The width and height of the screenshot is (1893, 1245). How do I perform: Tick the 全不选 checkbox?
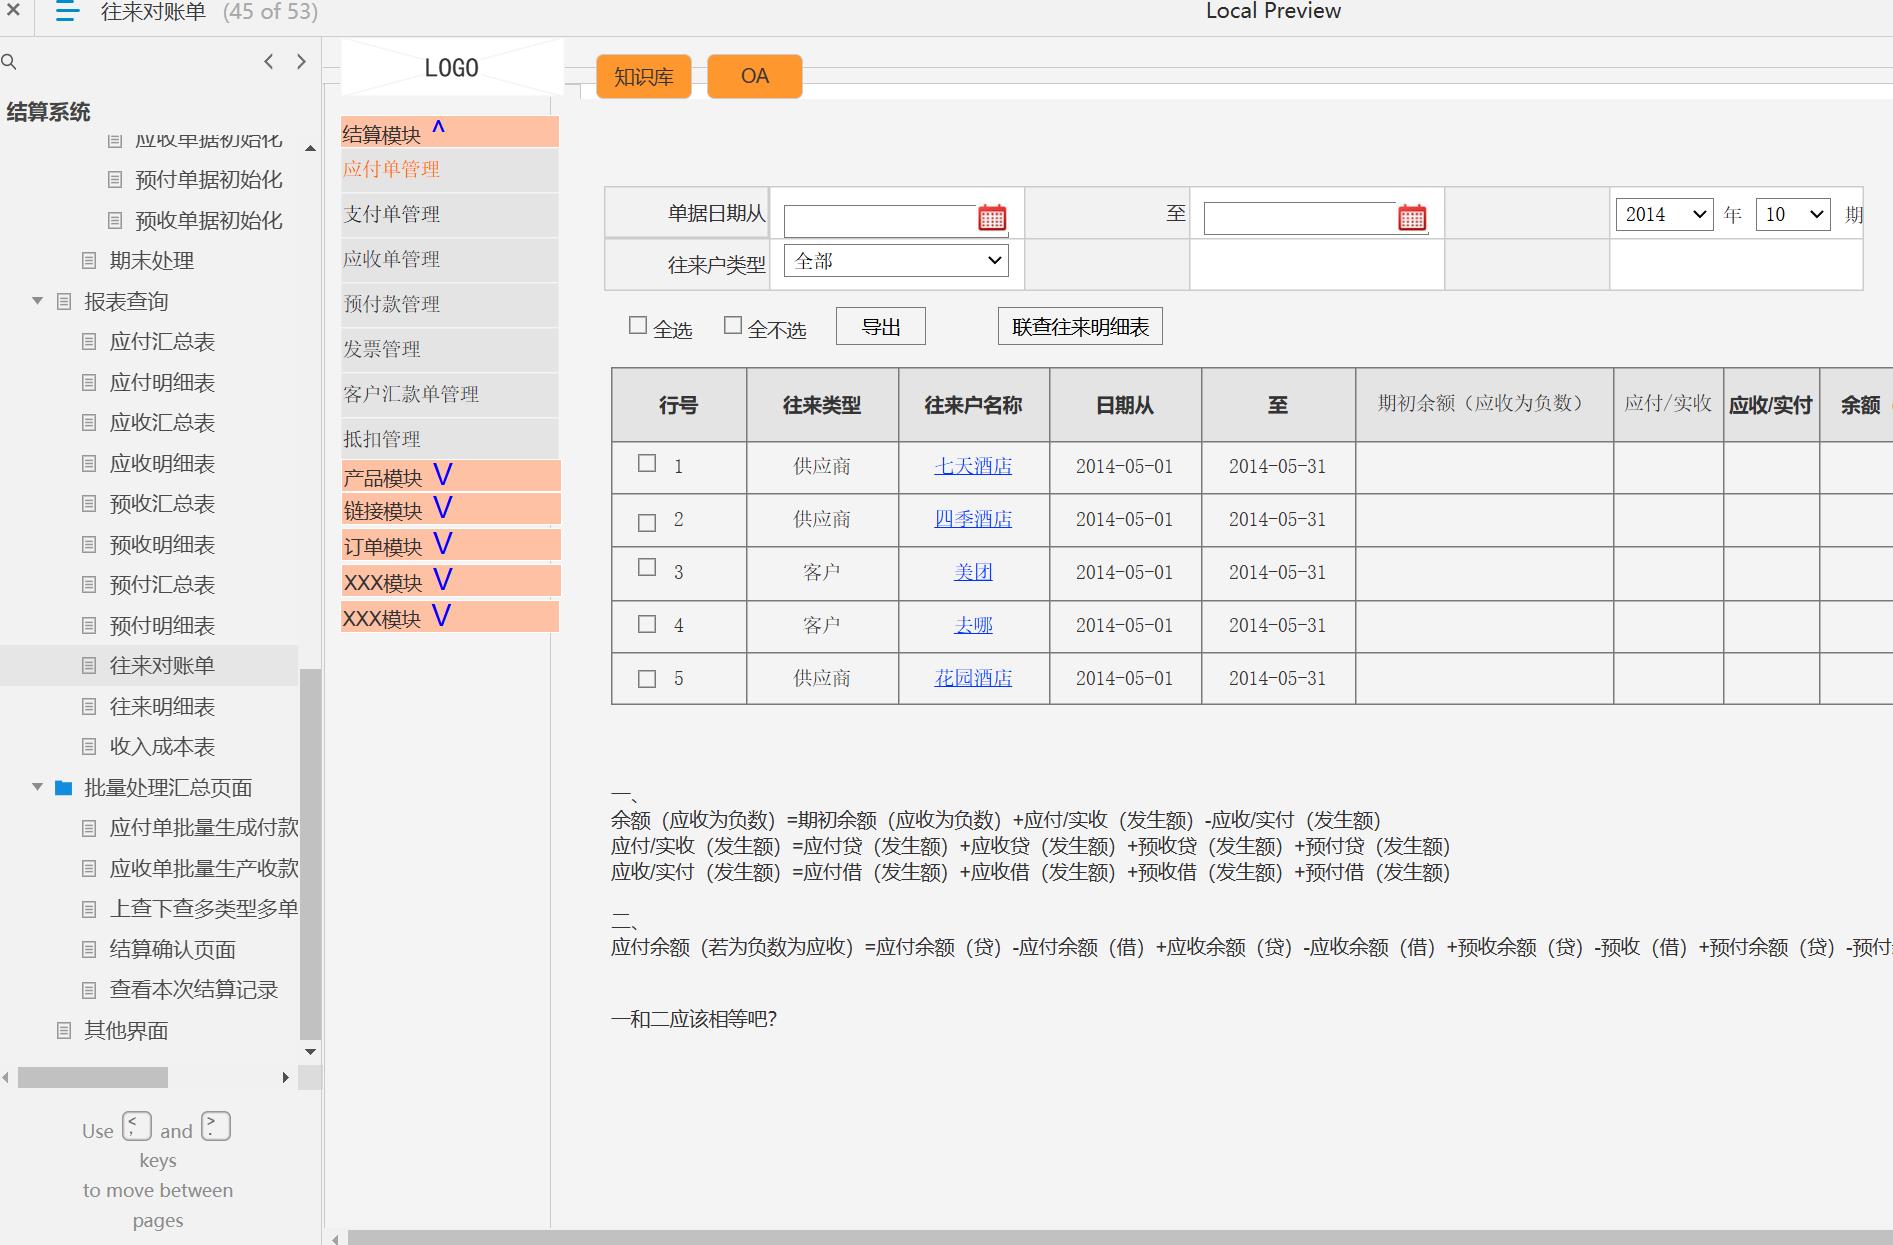pyautogui.click(x=733, y=325)
